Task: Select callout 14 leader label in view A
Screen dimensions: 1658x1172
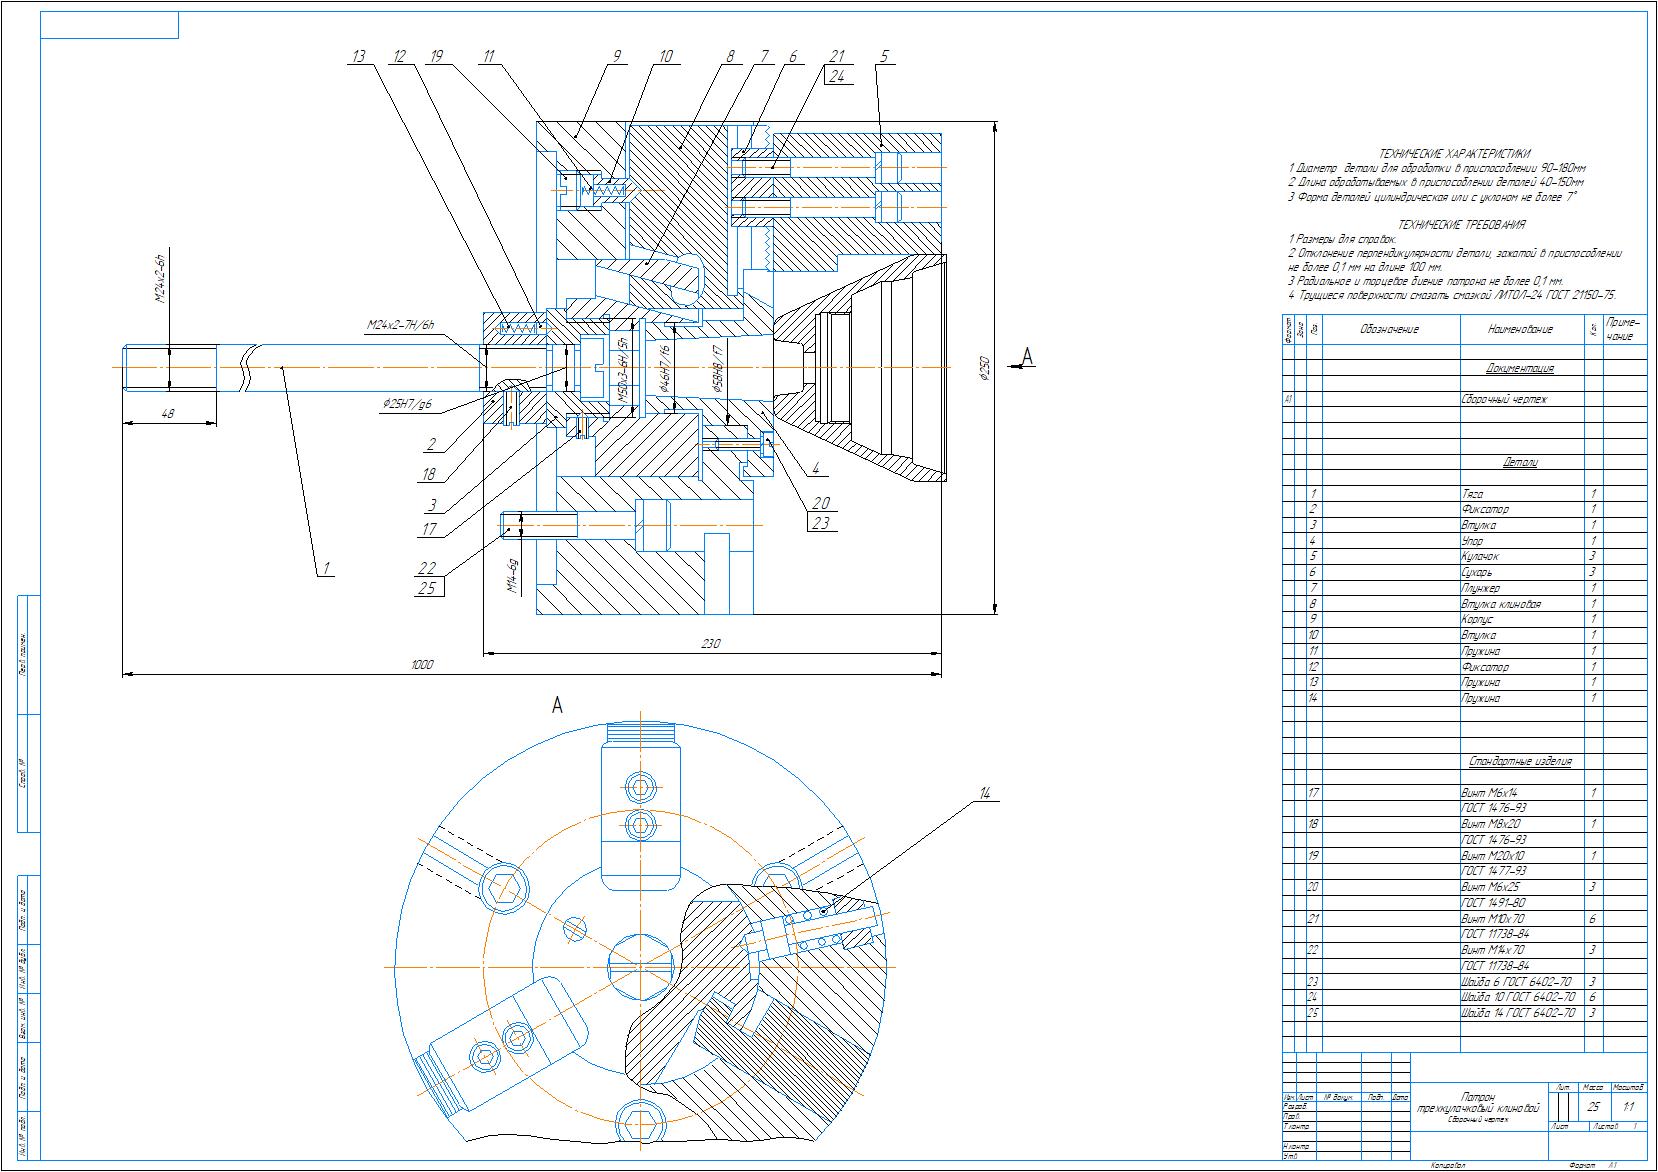Action: pos(984,793)
